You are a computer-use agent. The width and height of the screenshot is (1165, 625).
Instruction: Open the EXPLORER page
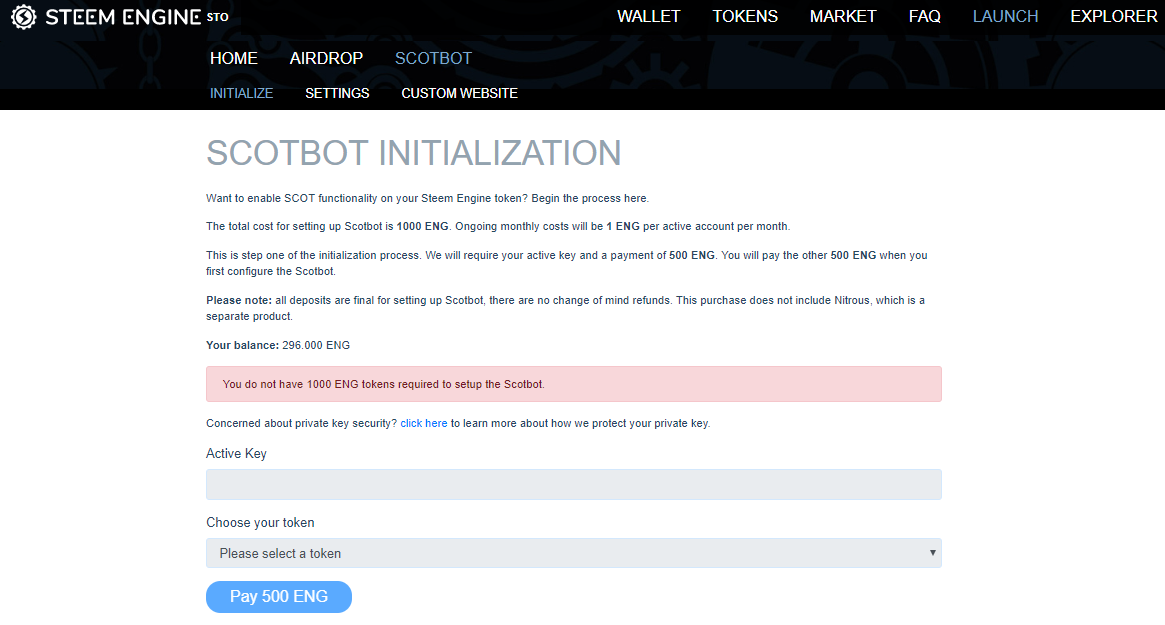(1113, 16)
